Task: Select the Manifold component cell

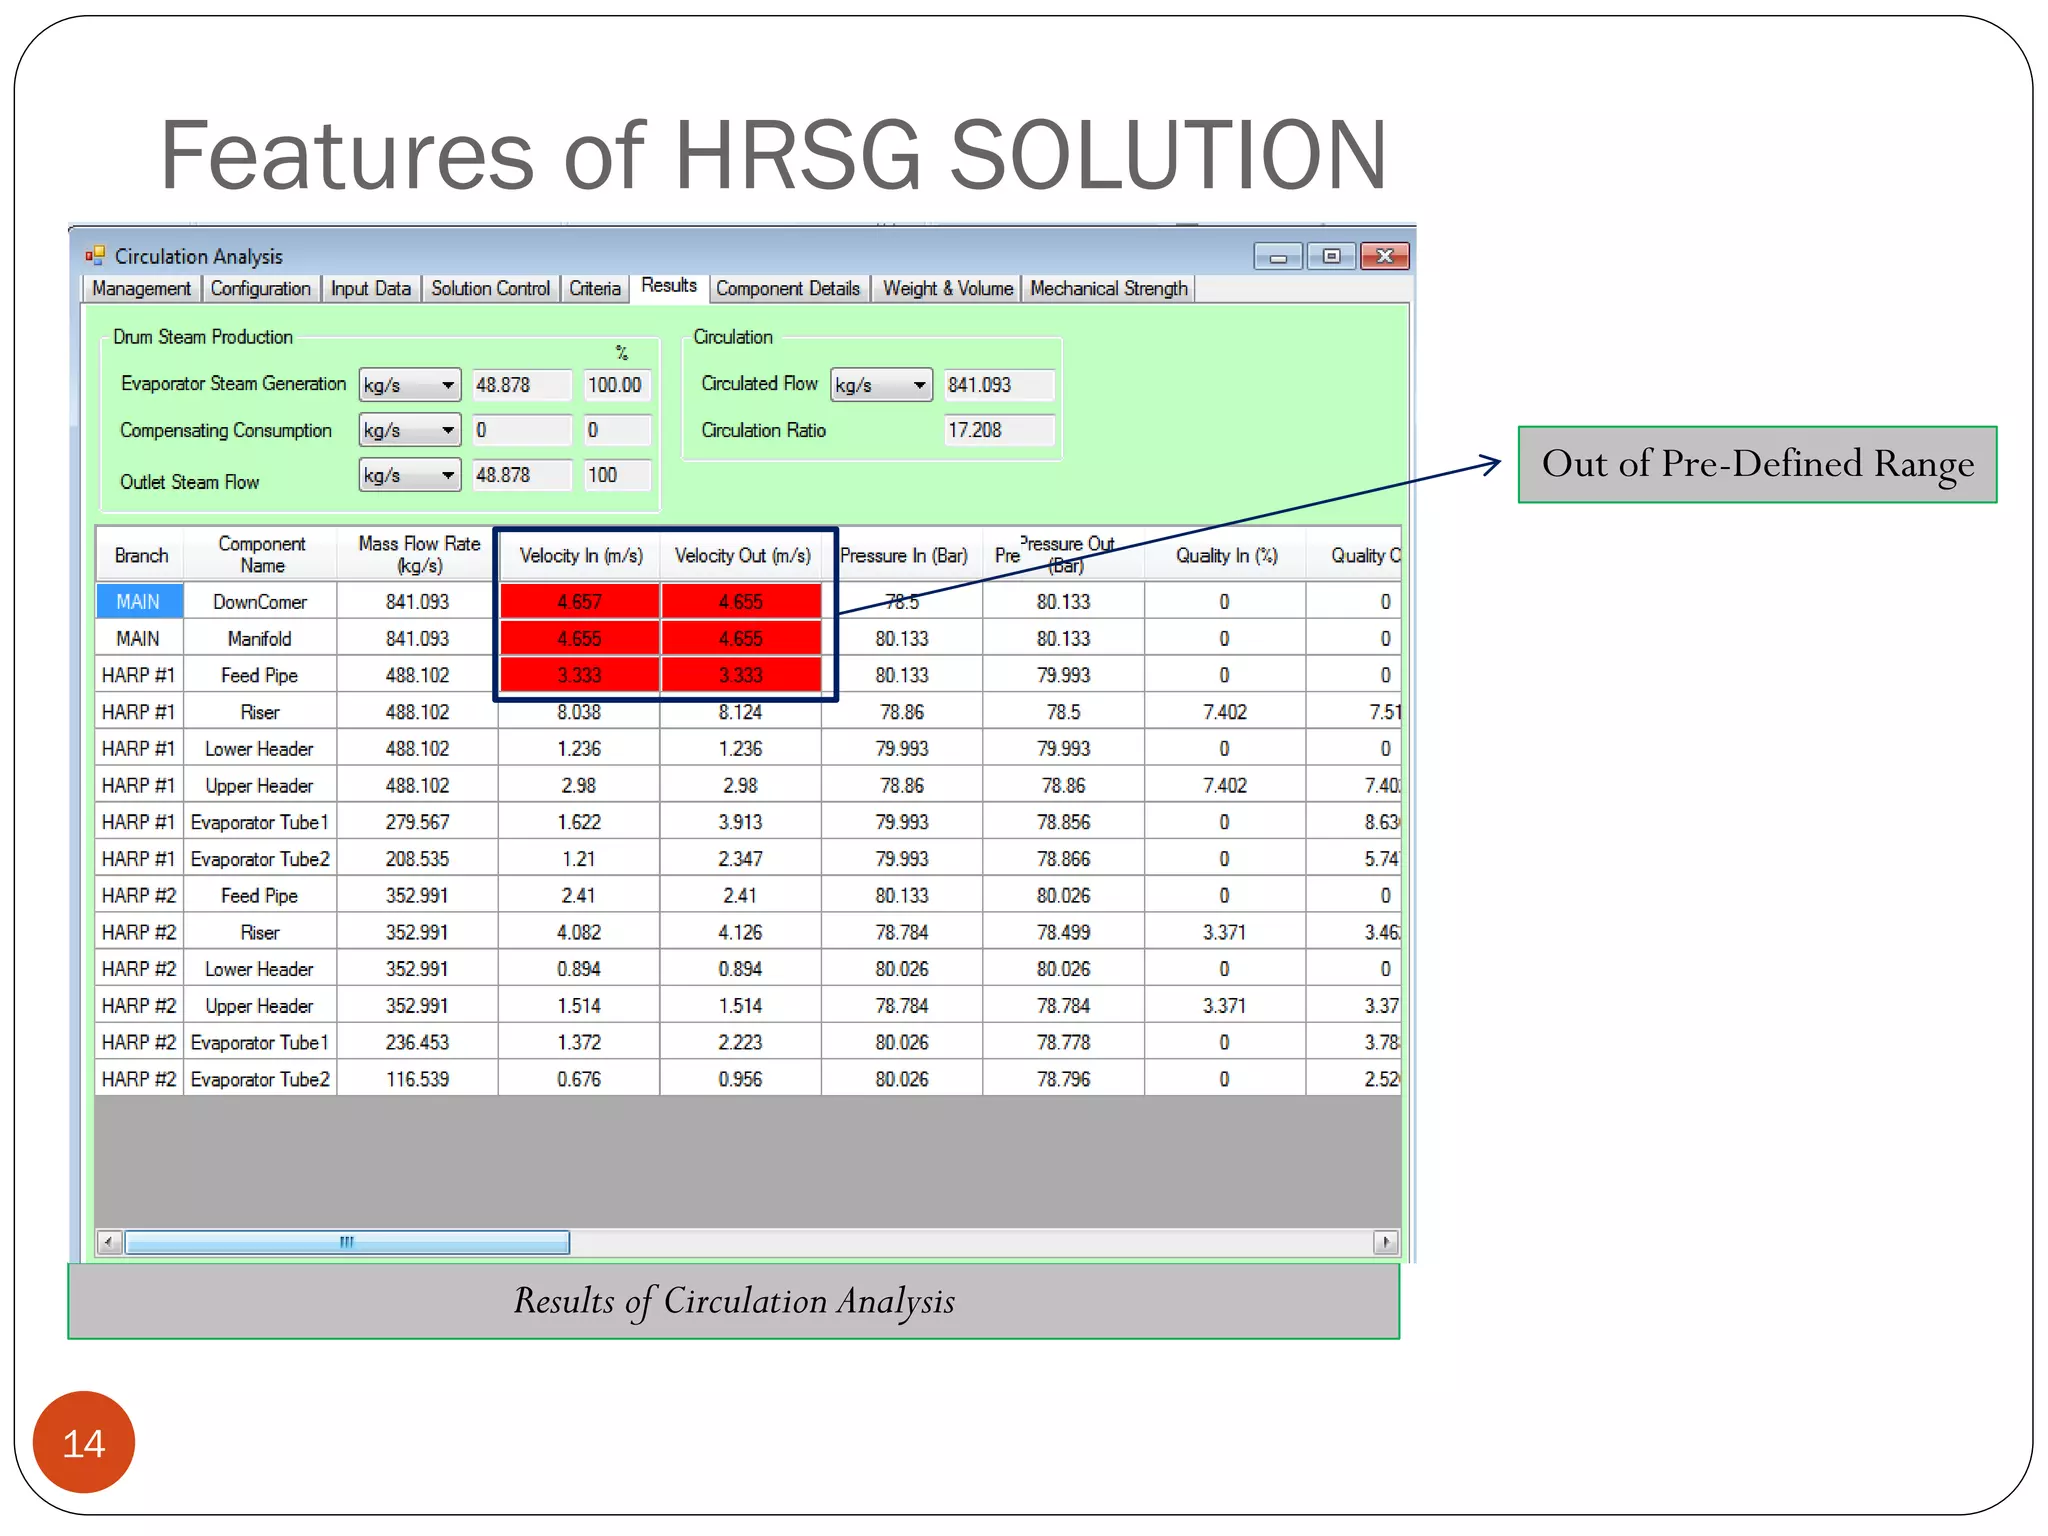Action: click(260, 638)
